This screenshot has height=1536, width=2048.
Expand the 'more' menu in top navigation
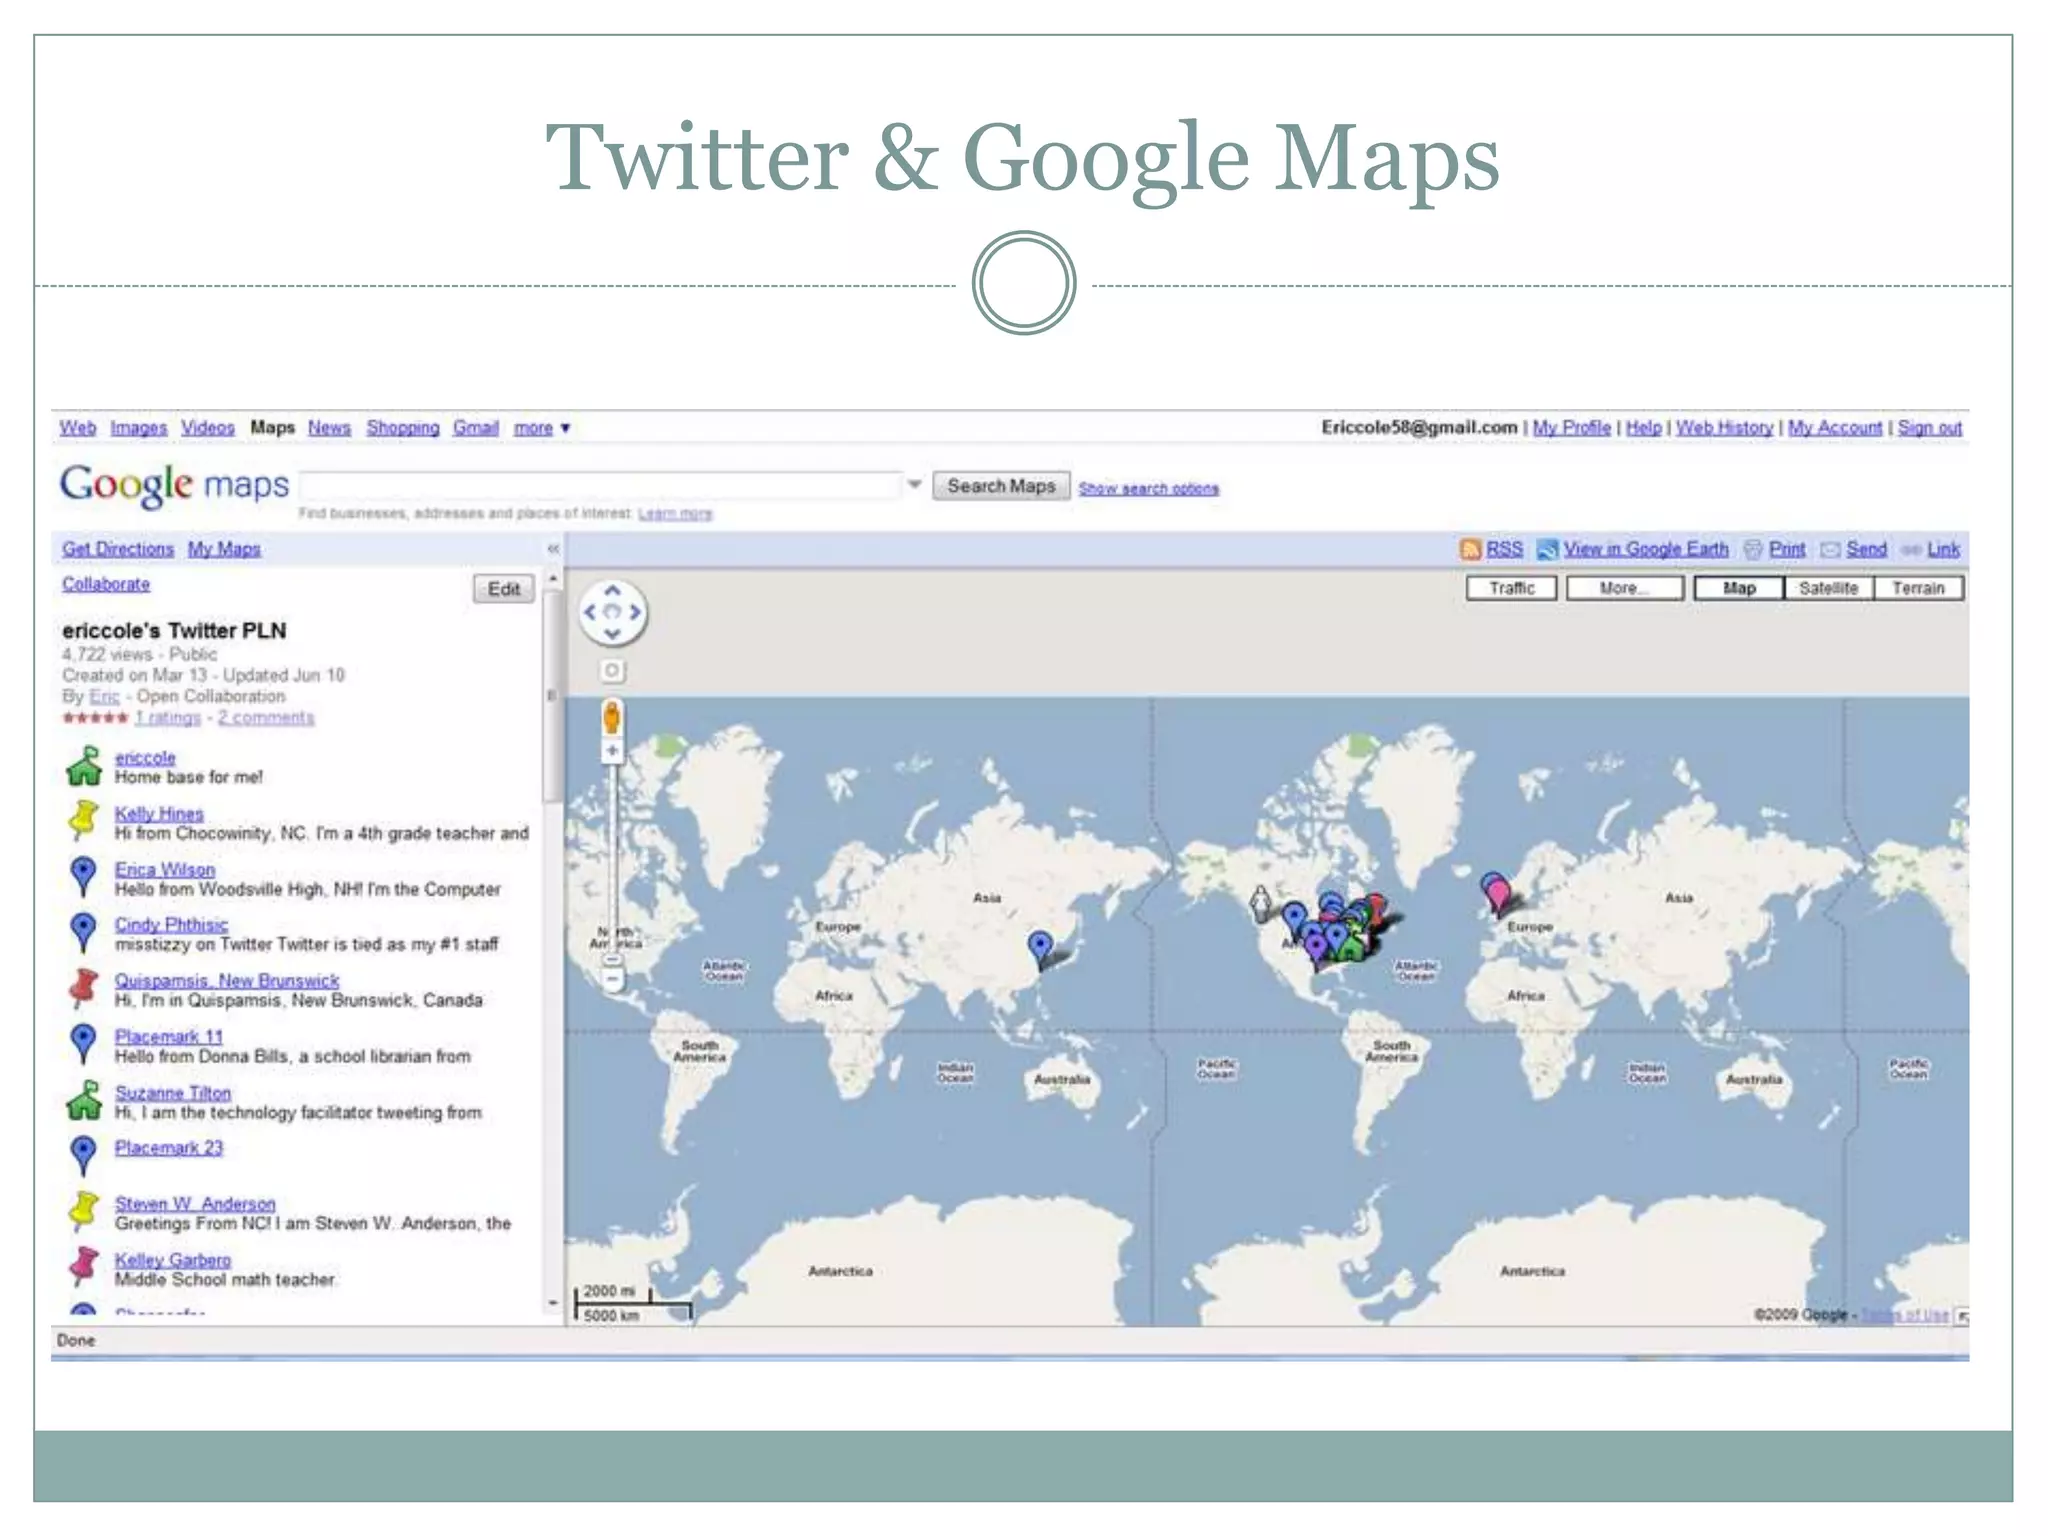[541, 428]
